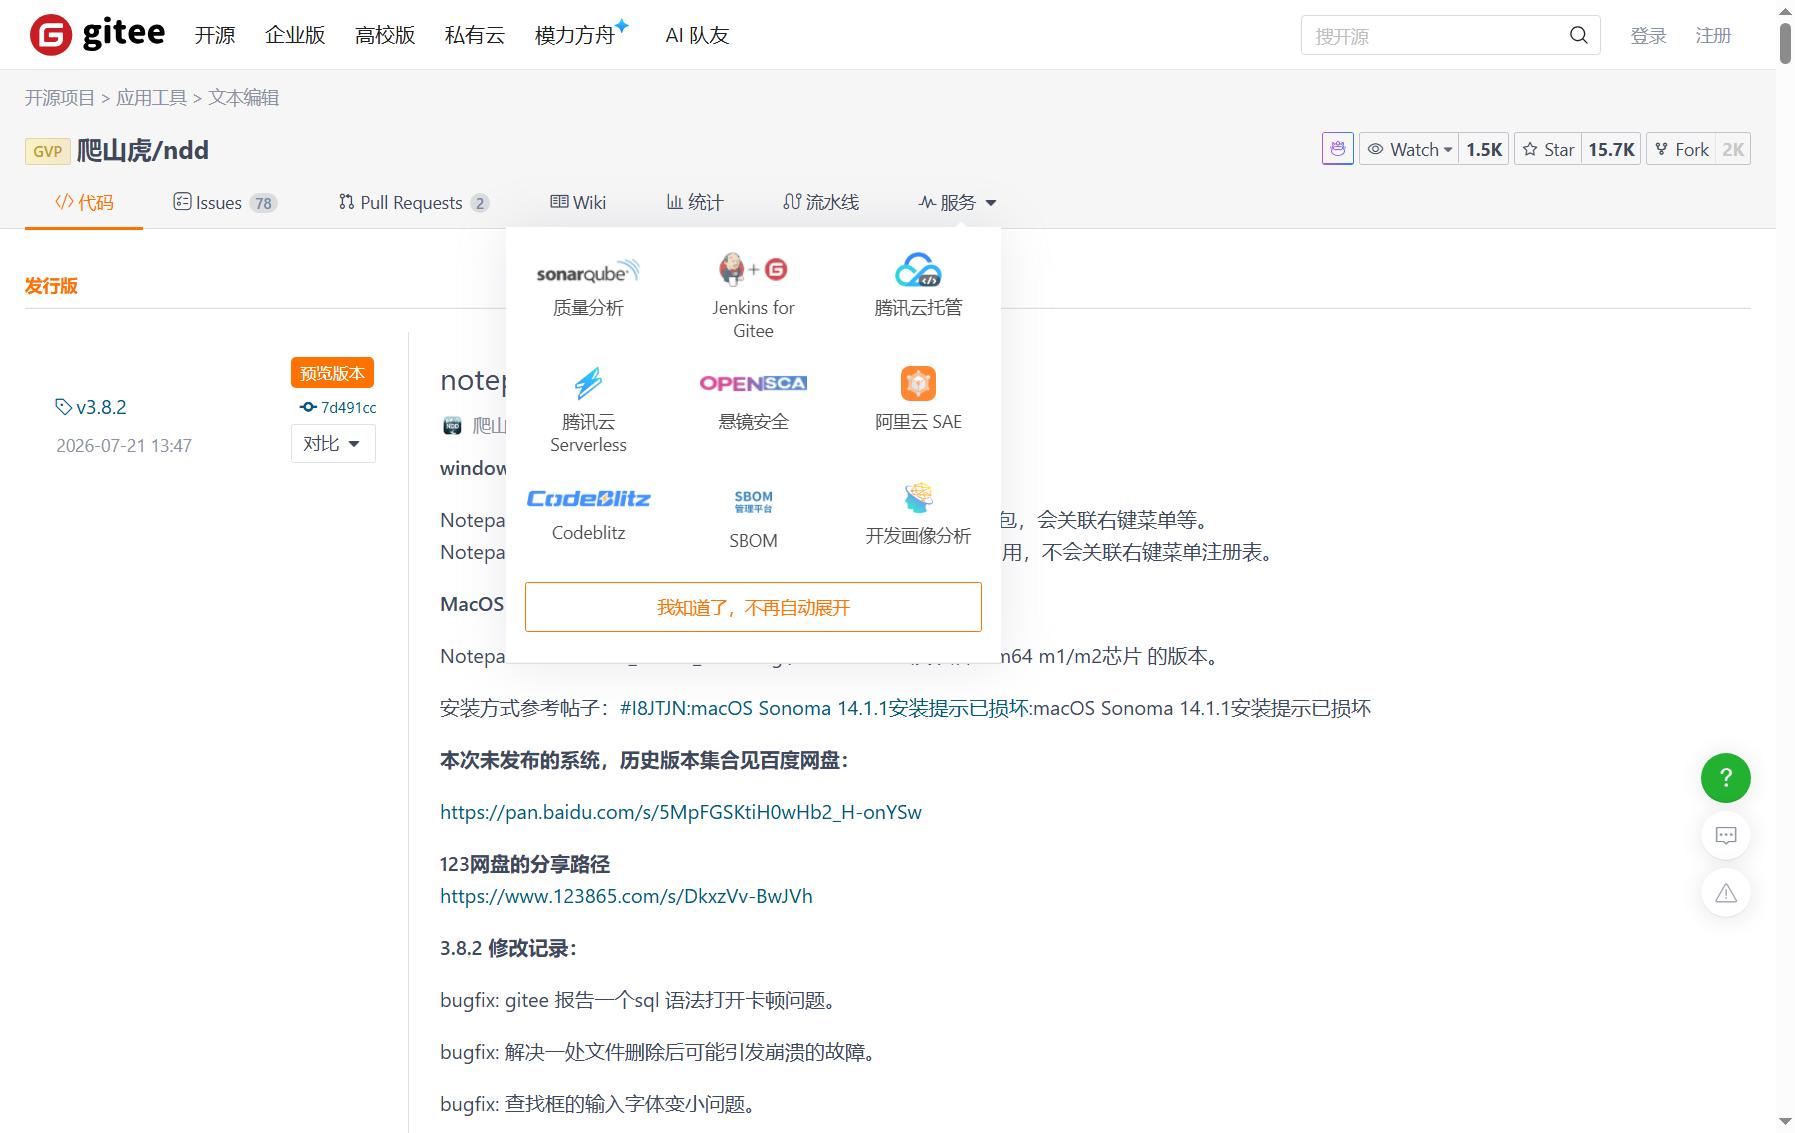The image size is (1795, 1133).
Task: Open the Baidu pan download link
Action: click(x=681, y=812)
